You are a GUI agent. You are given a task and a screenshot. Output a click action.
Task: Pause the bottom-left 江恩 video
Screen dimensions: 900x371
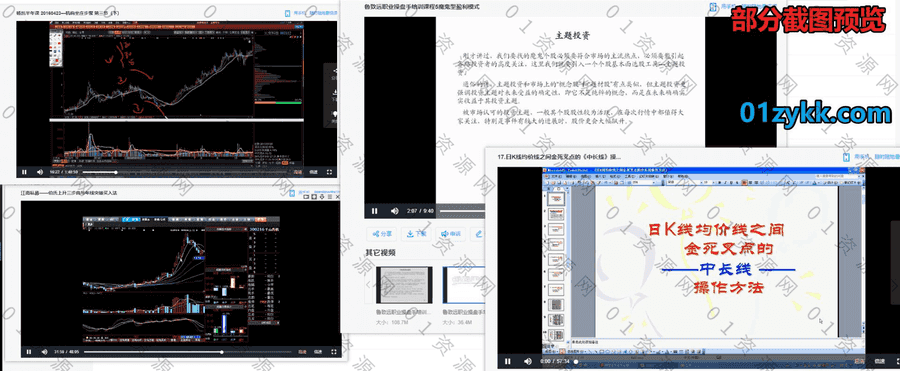29,352
